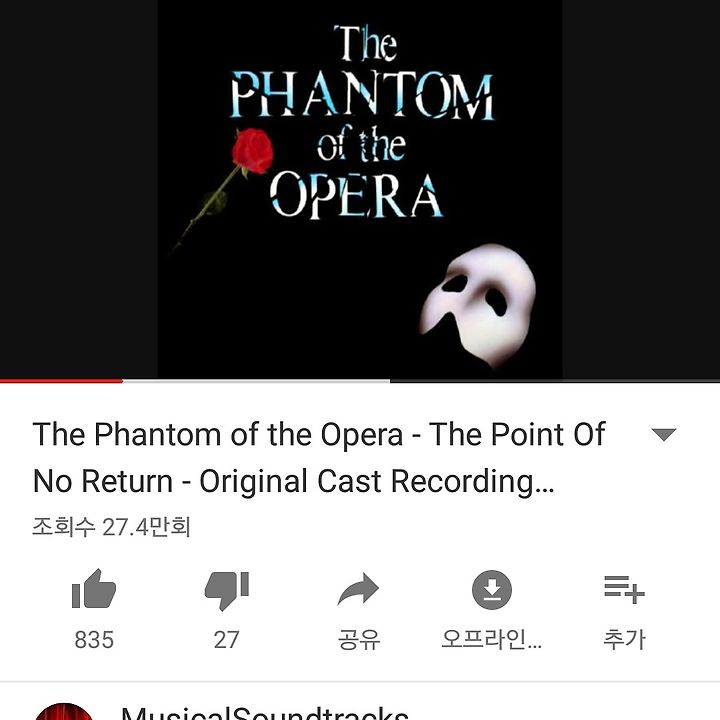Tap the video title text to expand
The image size is (720, 720).
(x=319, y=457)
